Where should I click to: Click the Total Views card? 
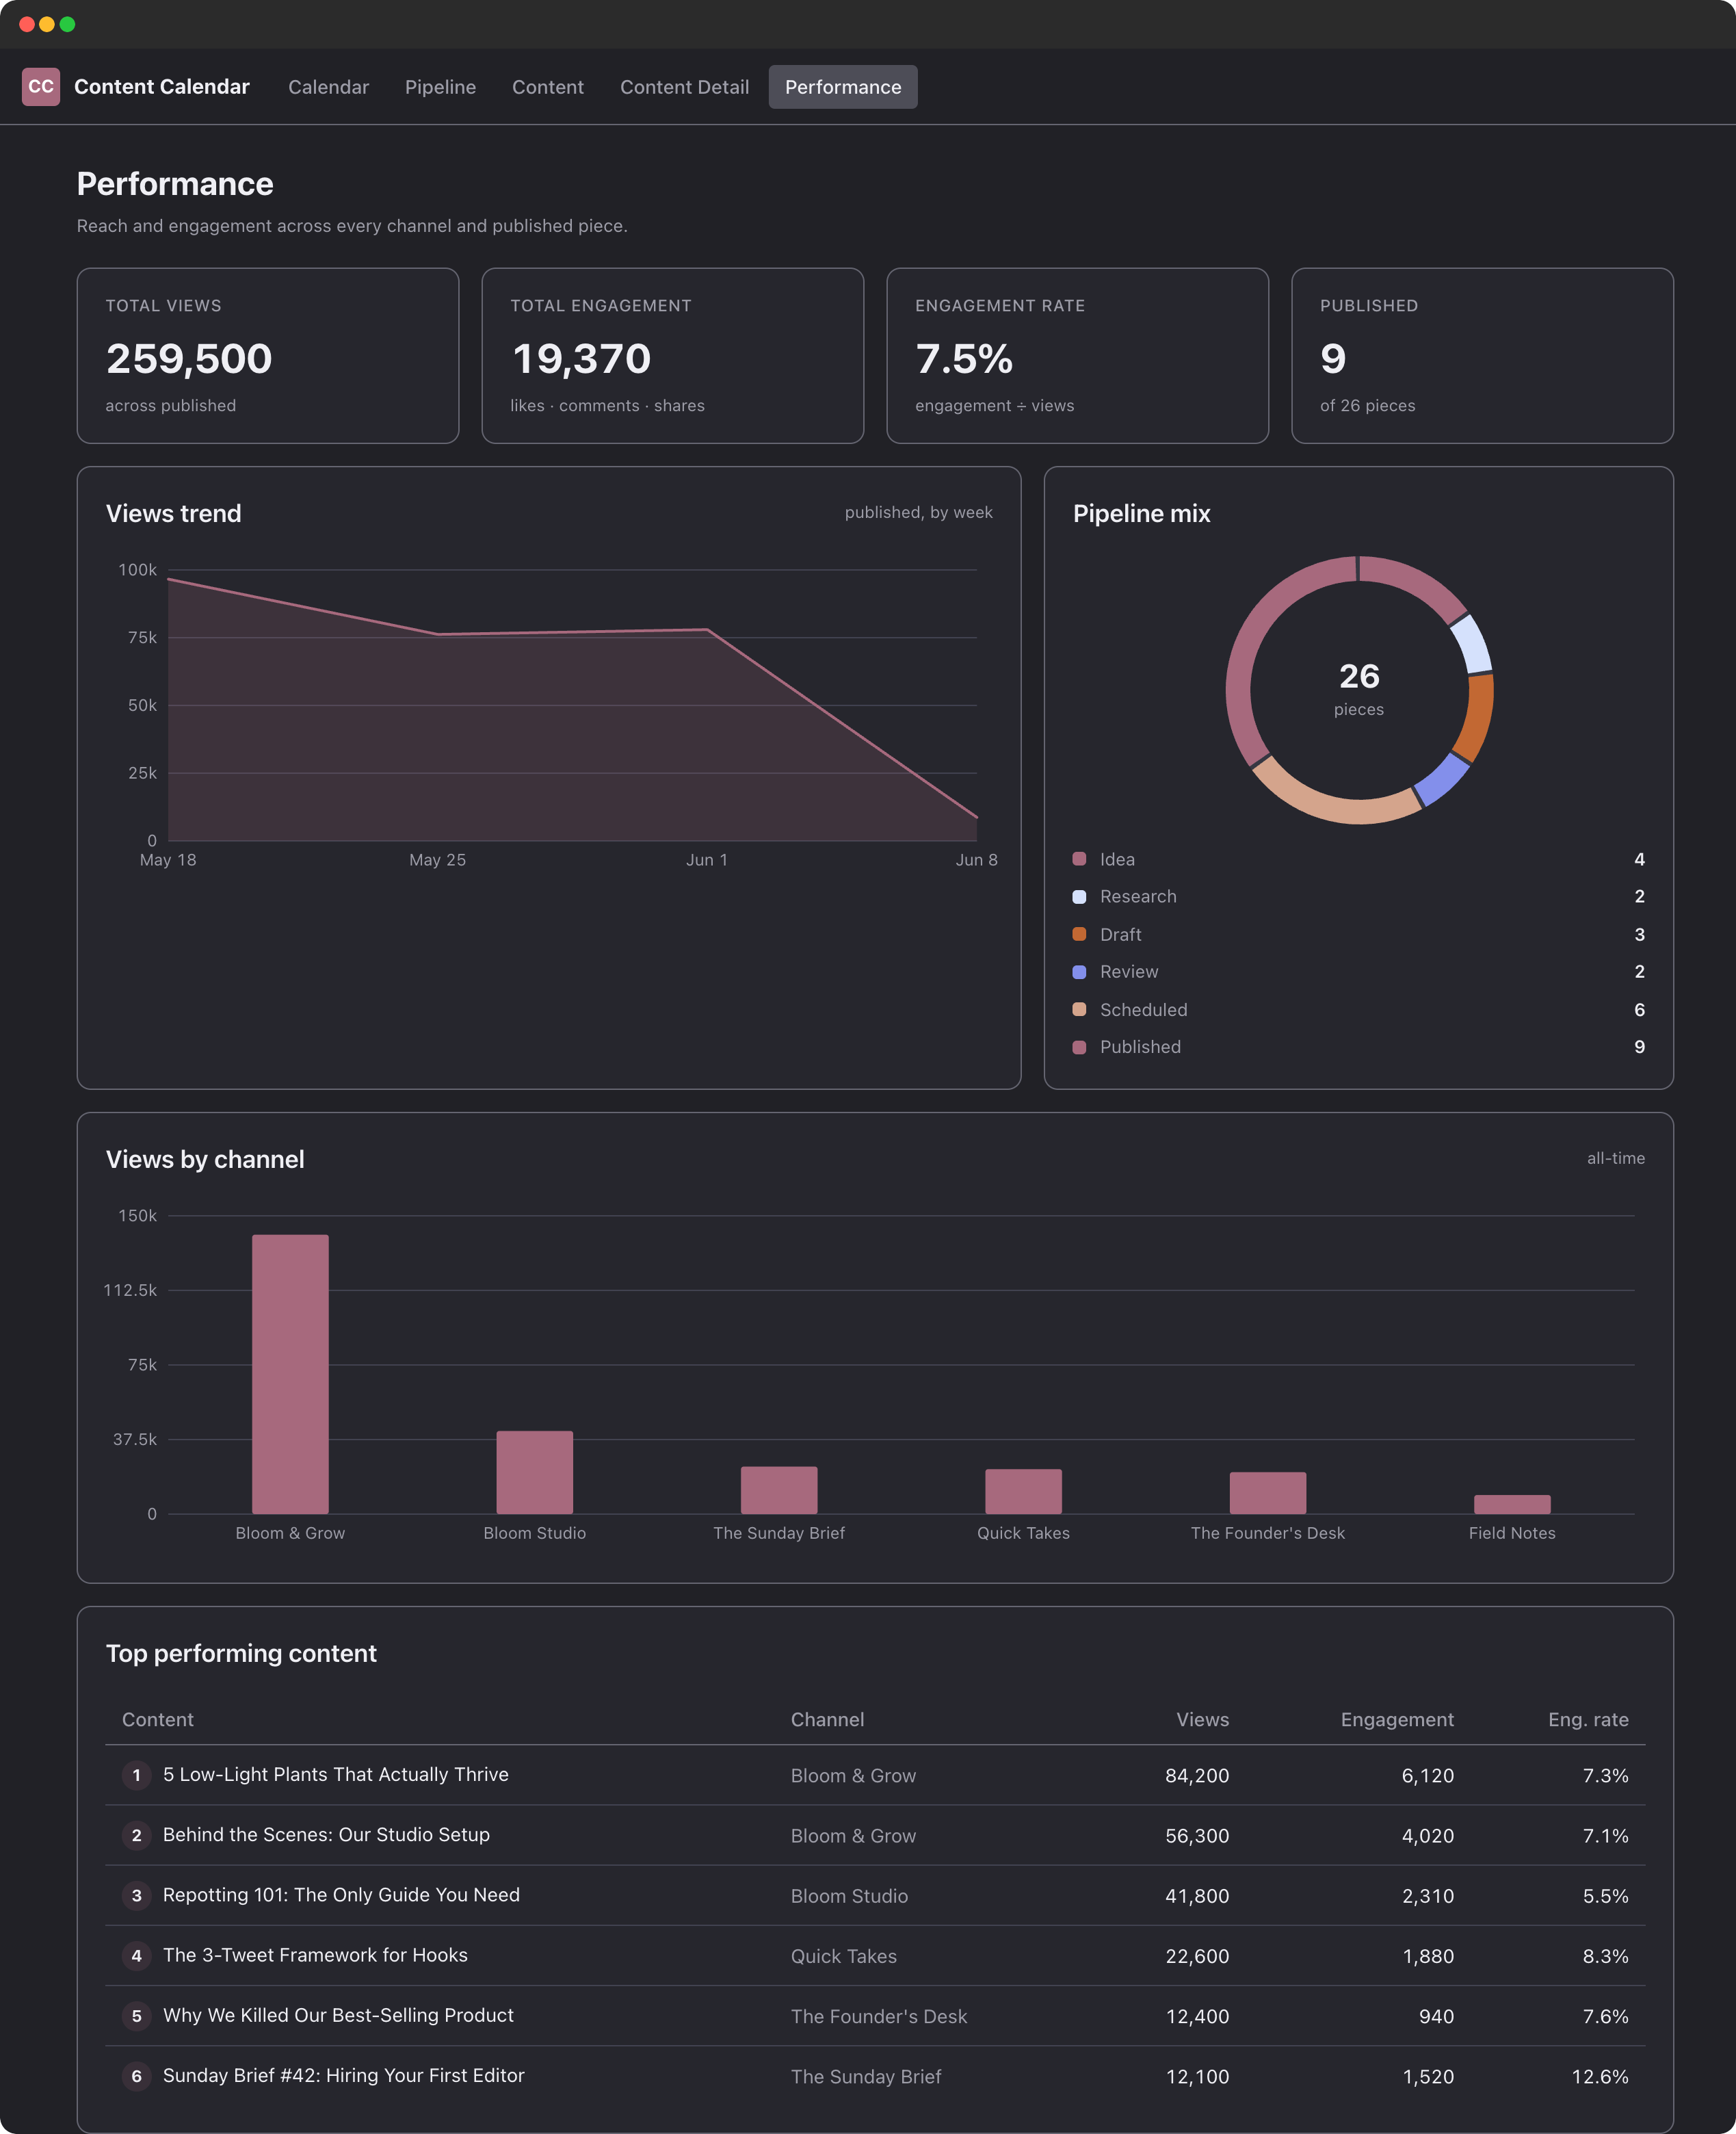tap(268, 355)
